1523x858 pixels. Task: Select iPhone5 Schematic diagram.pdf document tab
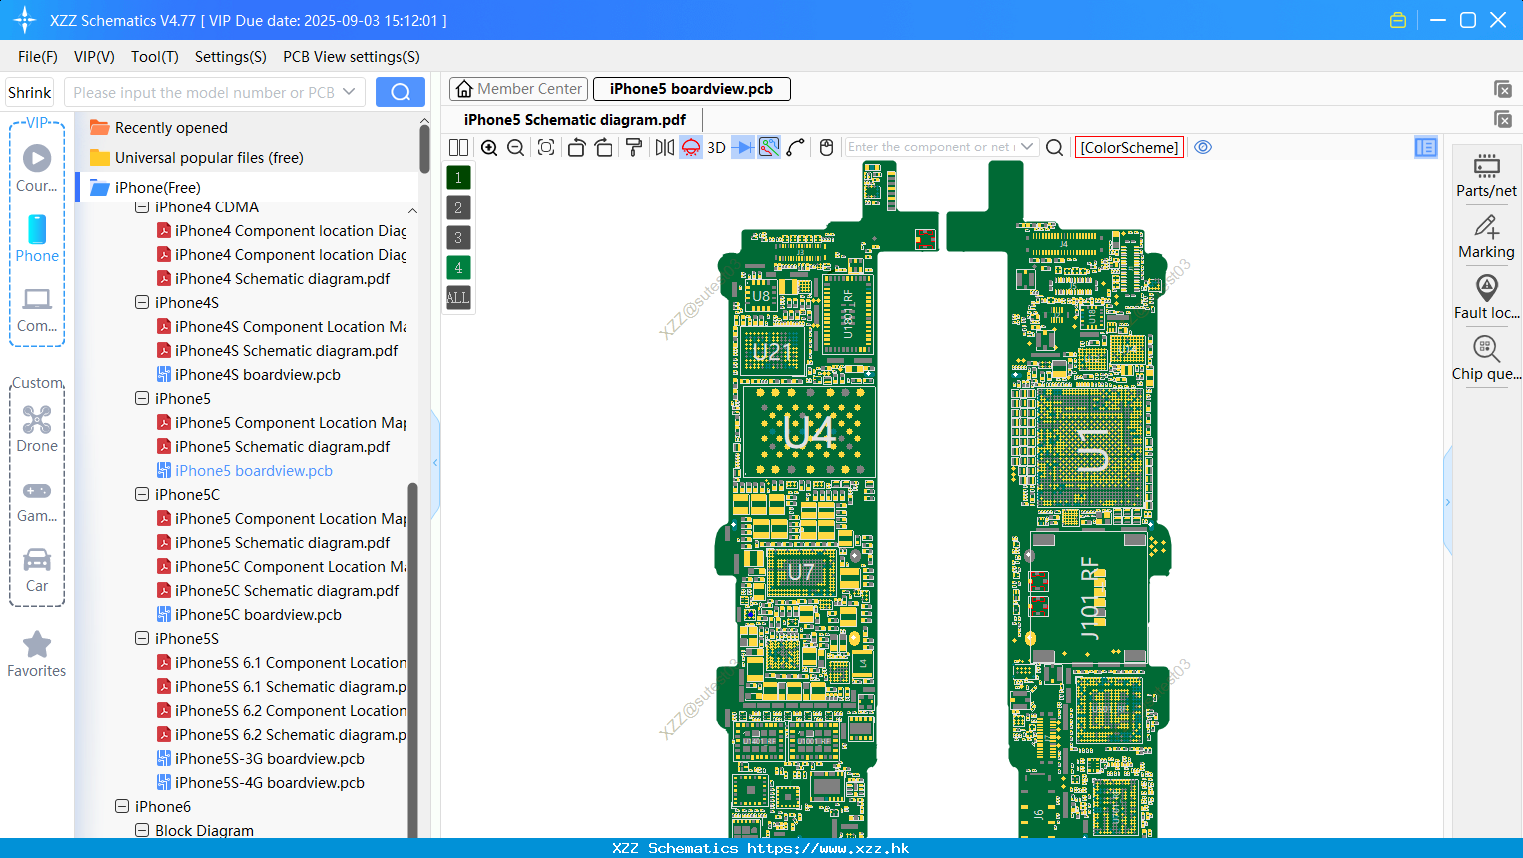point(575,120)
